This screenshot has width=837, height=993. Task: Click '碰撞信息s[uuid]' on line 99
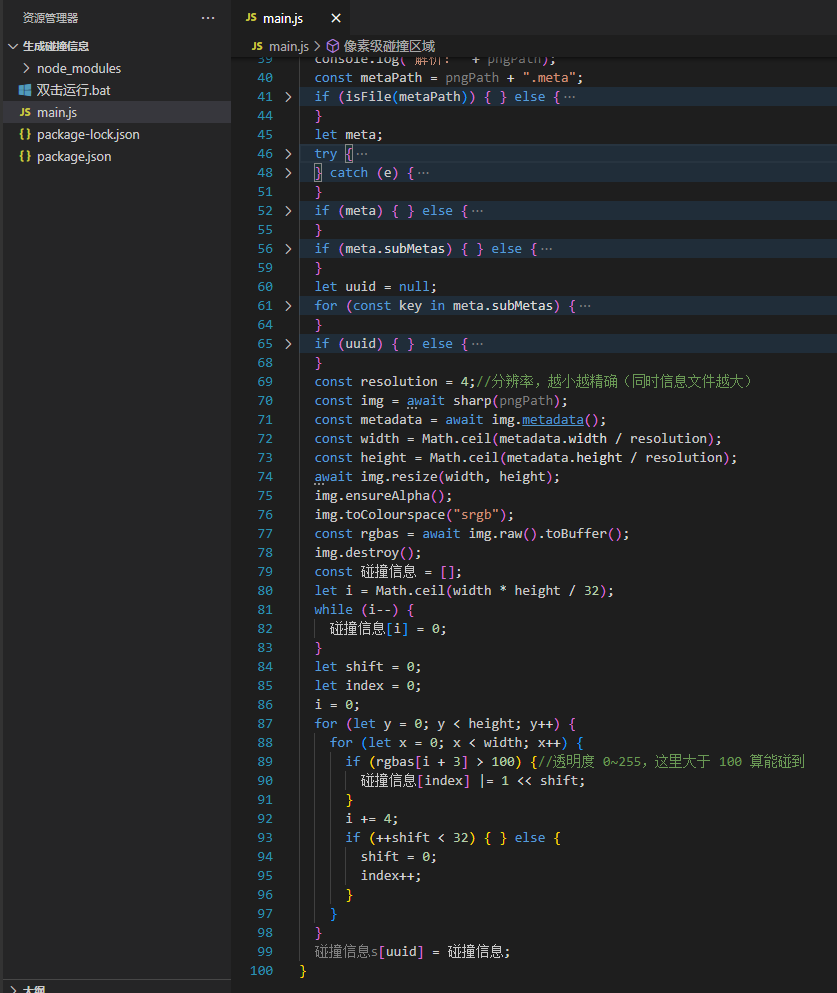click(369, 952)
